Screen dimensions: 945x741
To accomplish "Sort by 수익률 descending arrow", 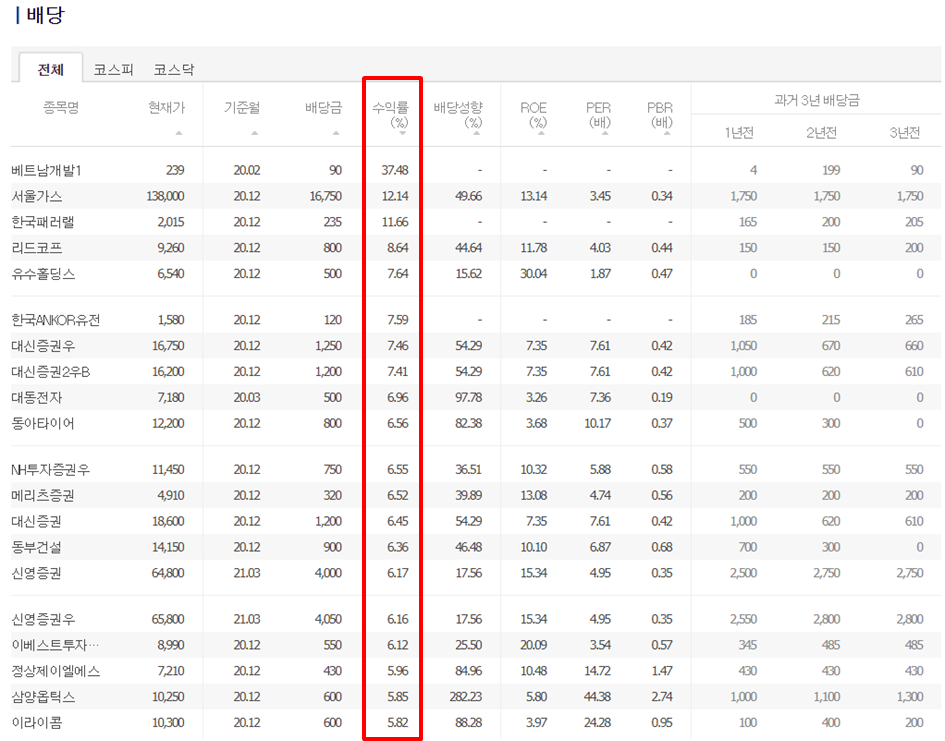I will [x=402, y=133].
